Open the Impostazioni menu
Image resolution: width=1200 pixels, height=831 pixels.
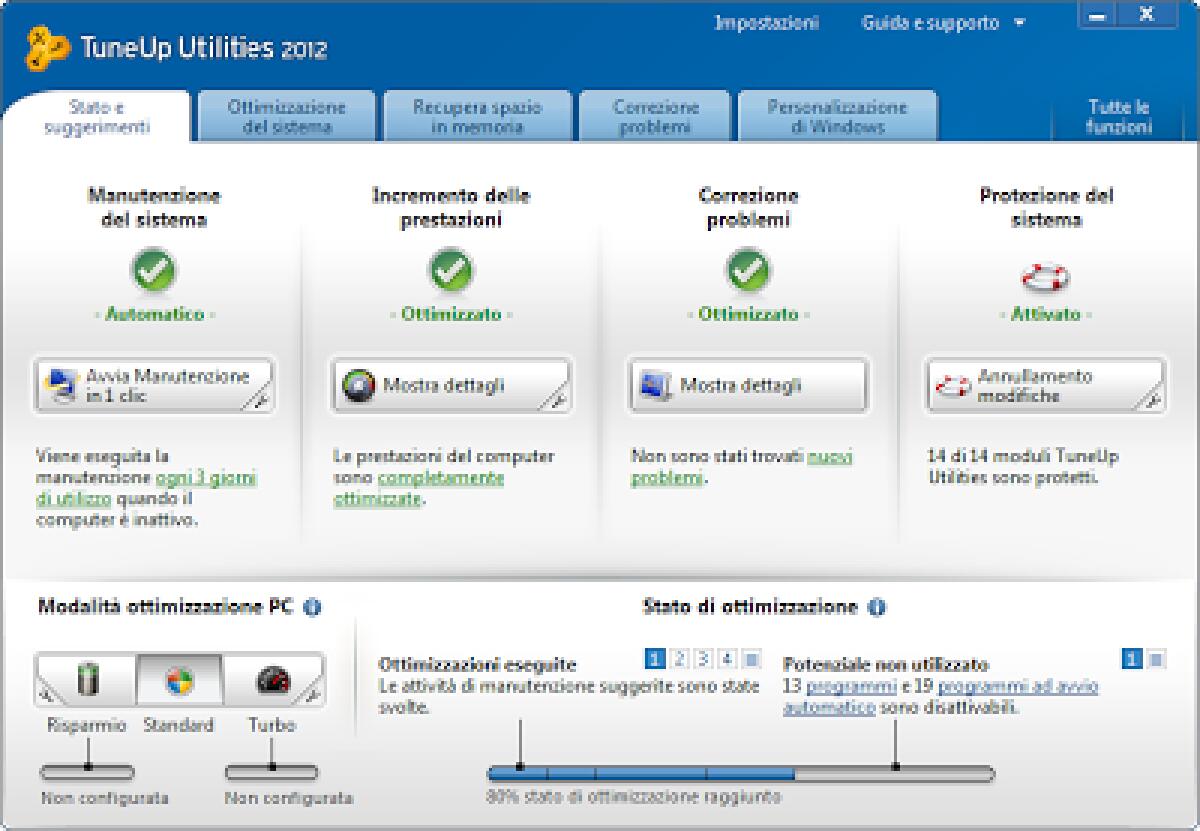click(765, 22)
